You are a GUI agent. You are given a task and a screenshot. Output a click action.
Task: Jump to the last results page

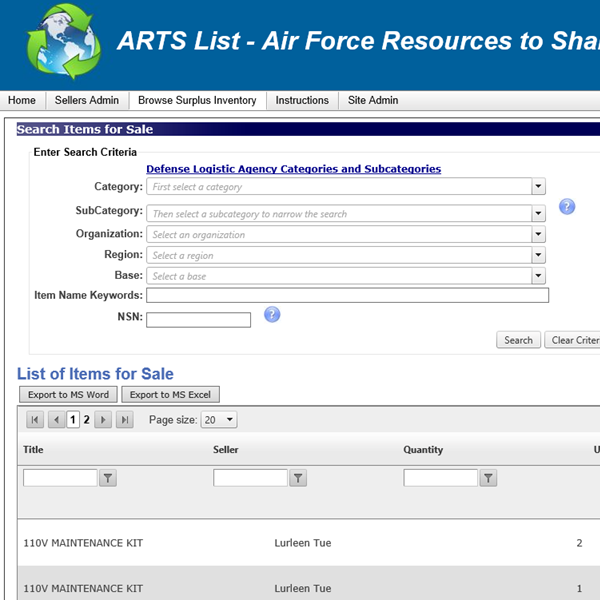tap(124, 420)
